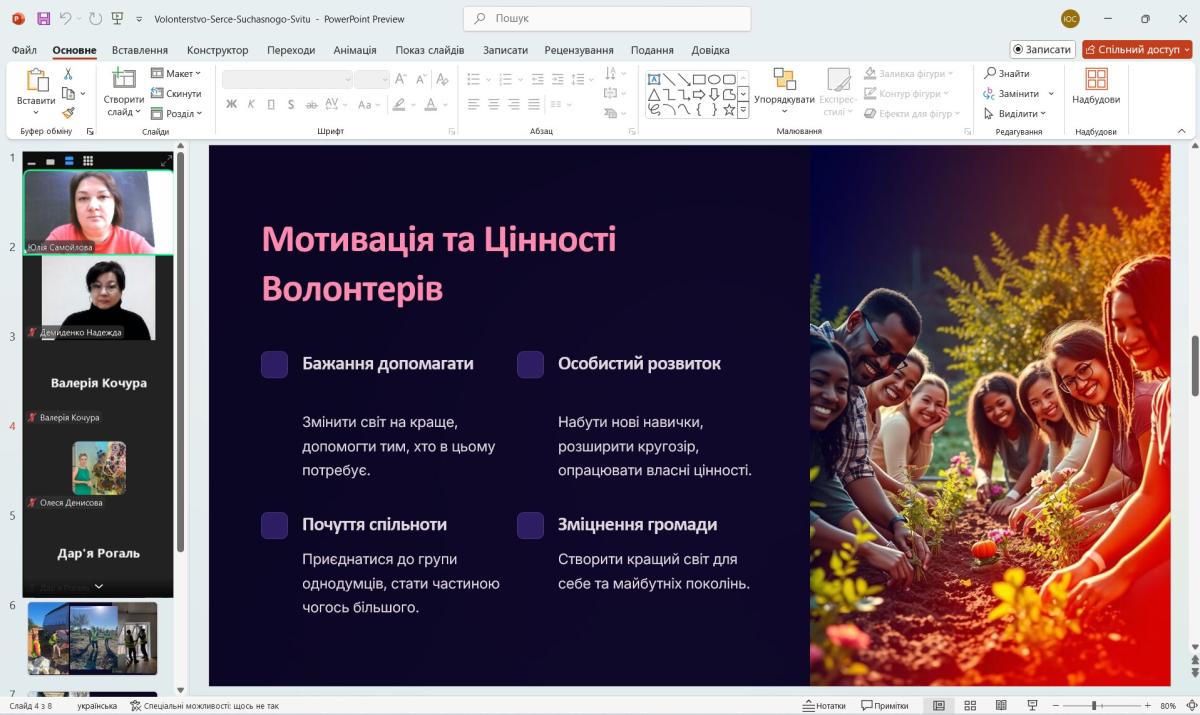Click the Save icon in title bar

point(43,18)
